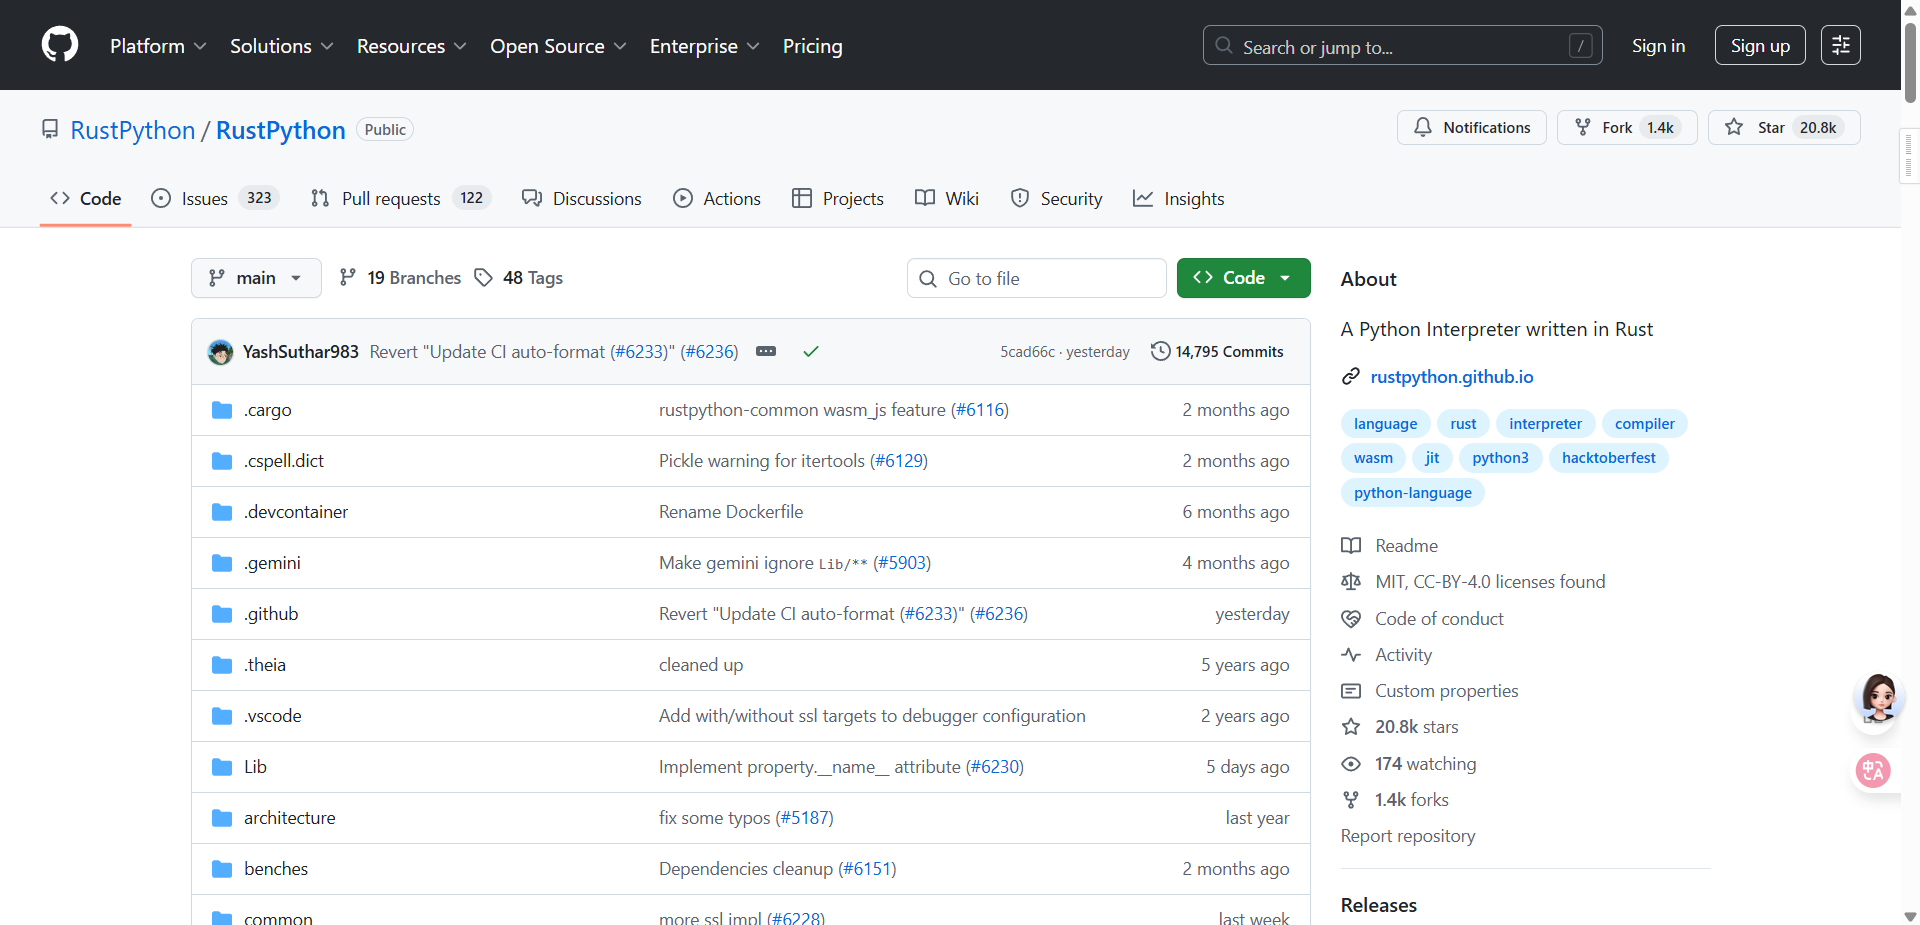Visit rustpython.github.io link
Viewport: 1920px width, 925px height.
pos(1451,377)
